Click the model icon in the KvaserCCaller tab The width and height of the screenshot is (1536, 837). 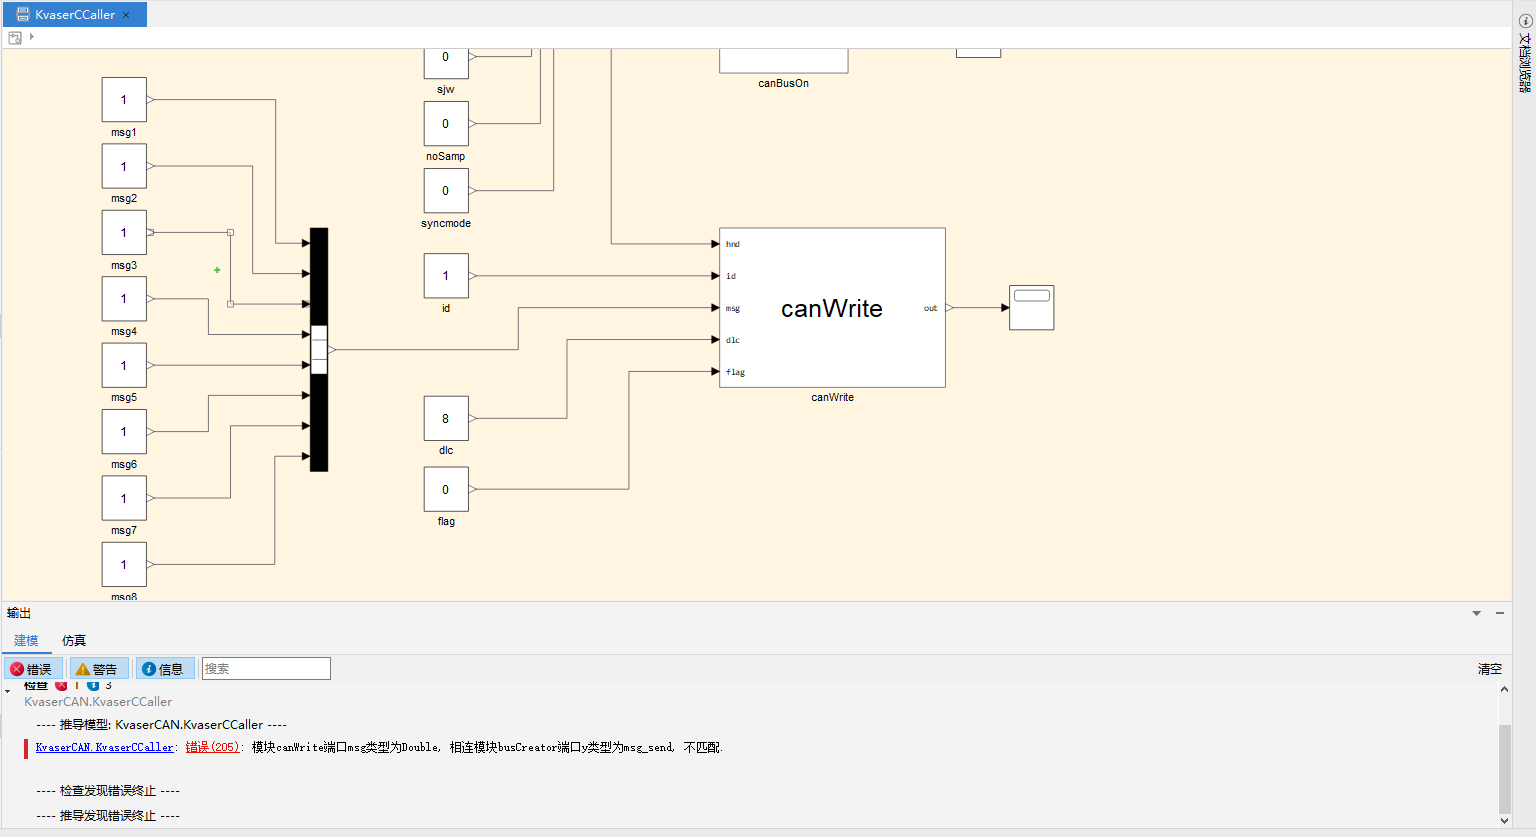[x=23, y=15]
